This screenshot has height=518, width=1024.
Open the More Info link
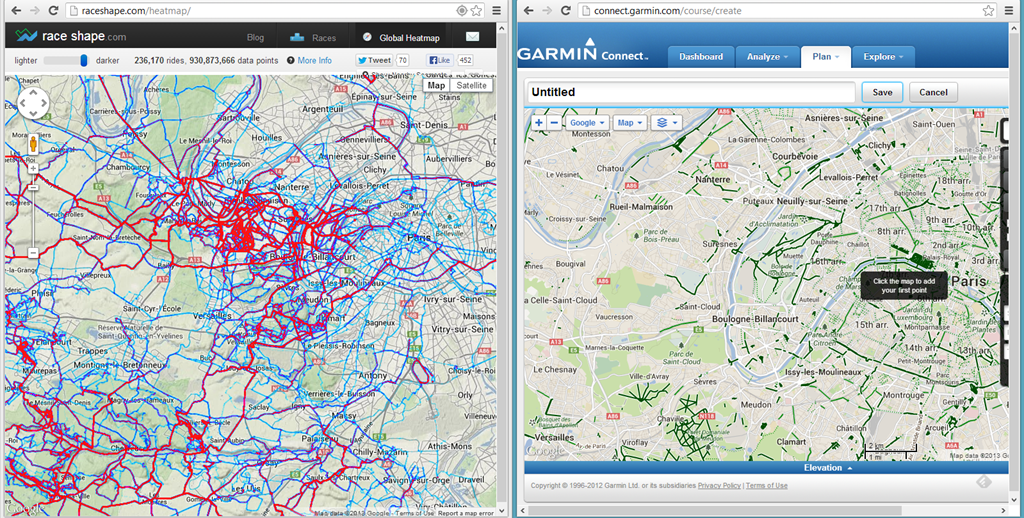click(315, 60)
